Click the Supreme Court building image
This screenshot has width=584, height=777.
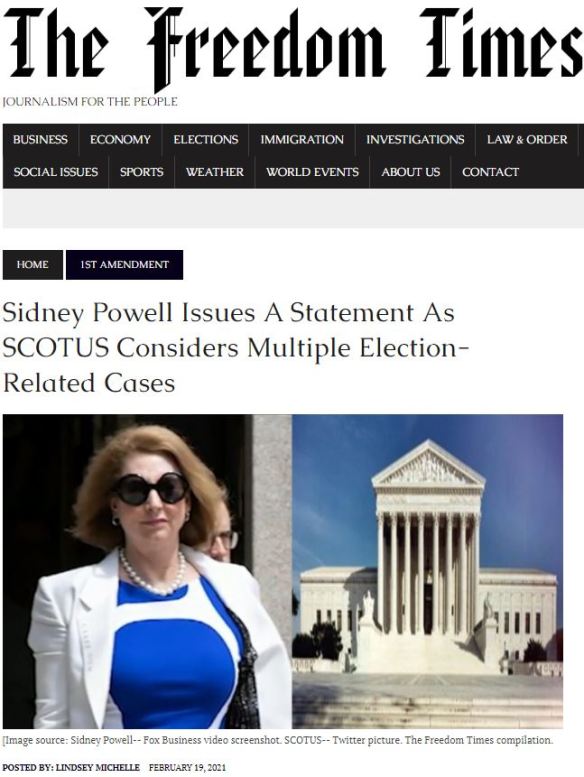click(x=427, y=571)
